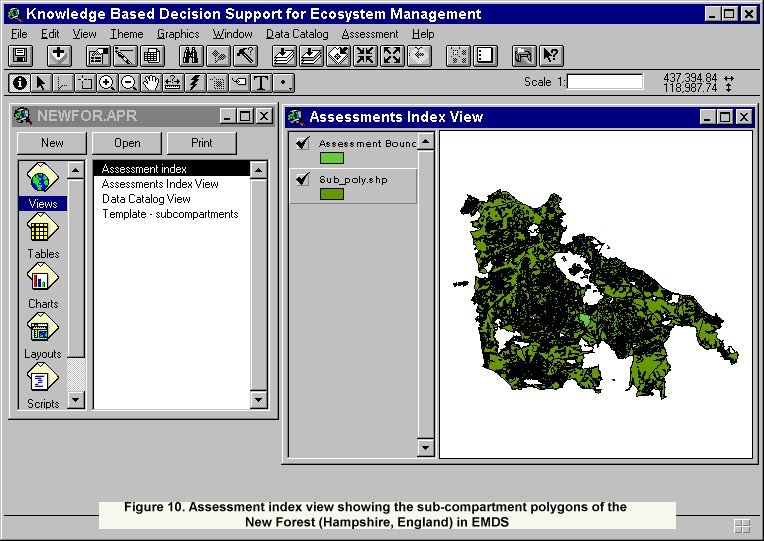Click the views list scroll-down arrow
764x541 pixels.
[258, 400]
